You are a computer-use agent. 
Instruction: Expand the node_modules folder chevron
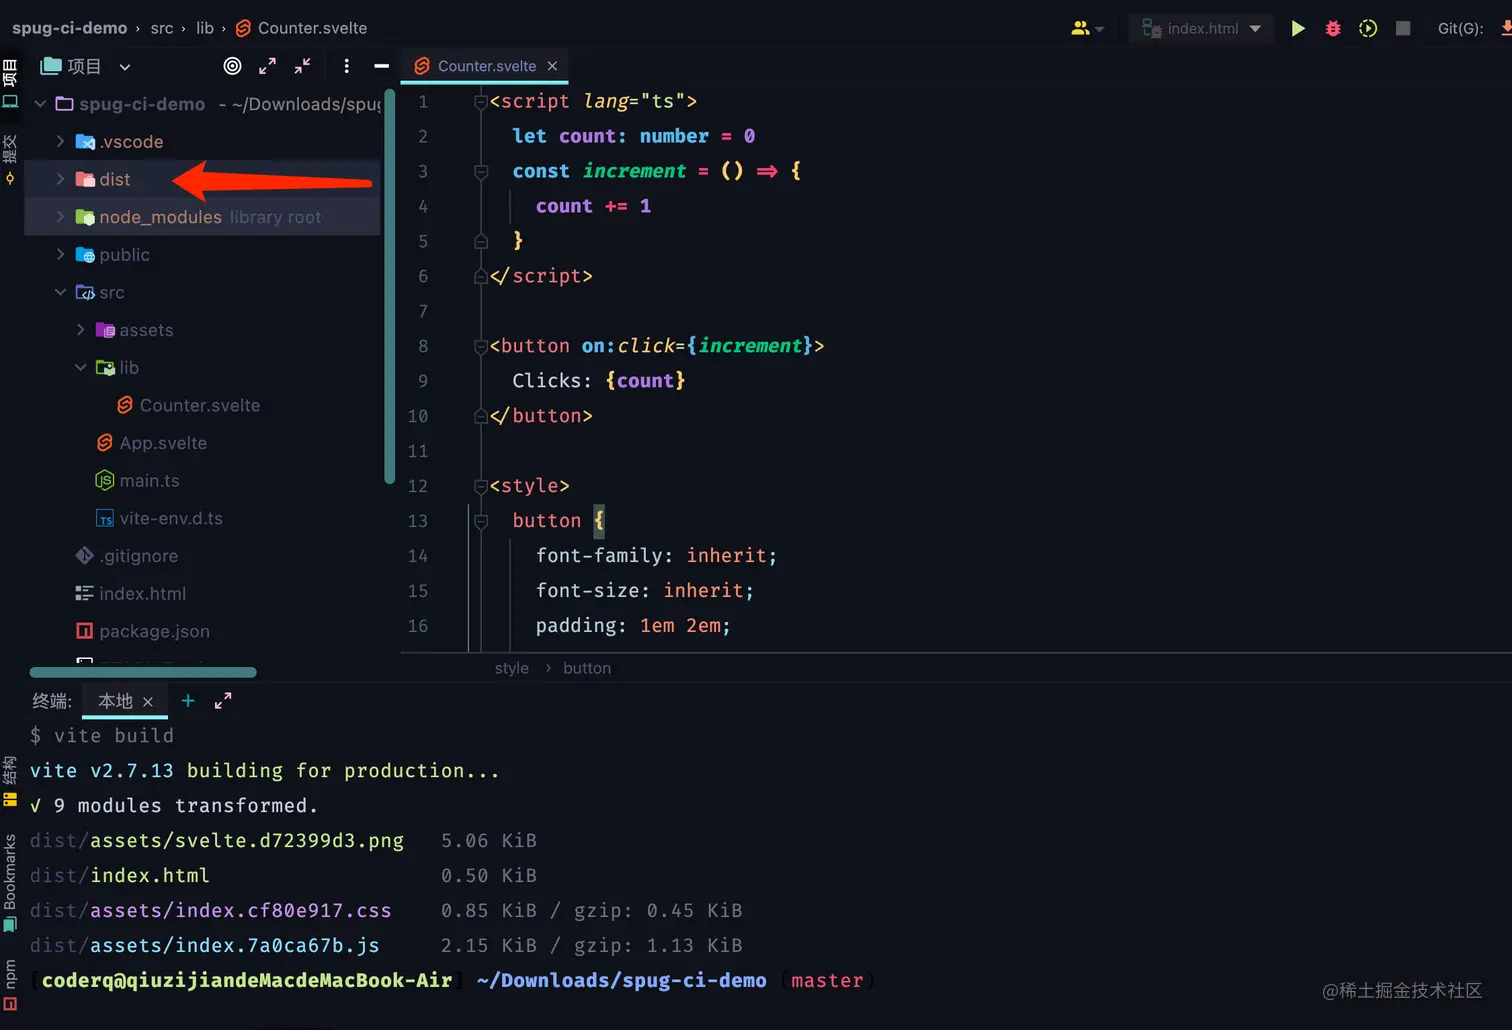point(60,217)
